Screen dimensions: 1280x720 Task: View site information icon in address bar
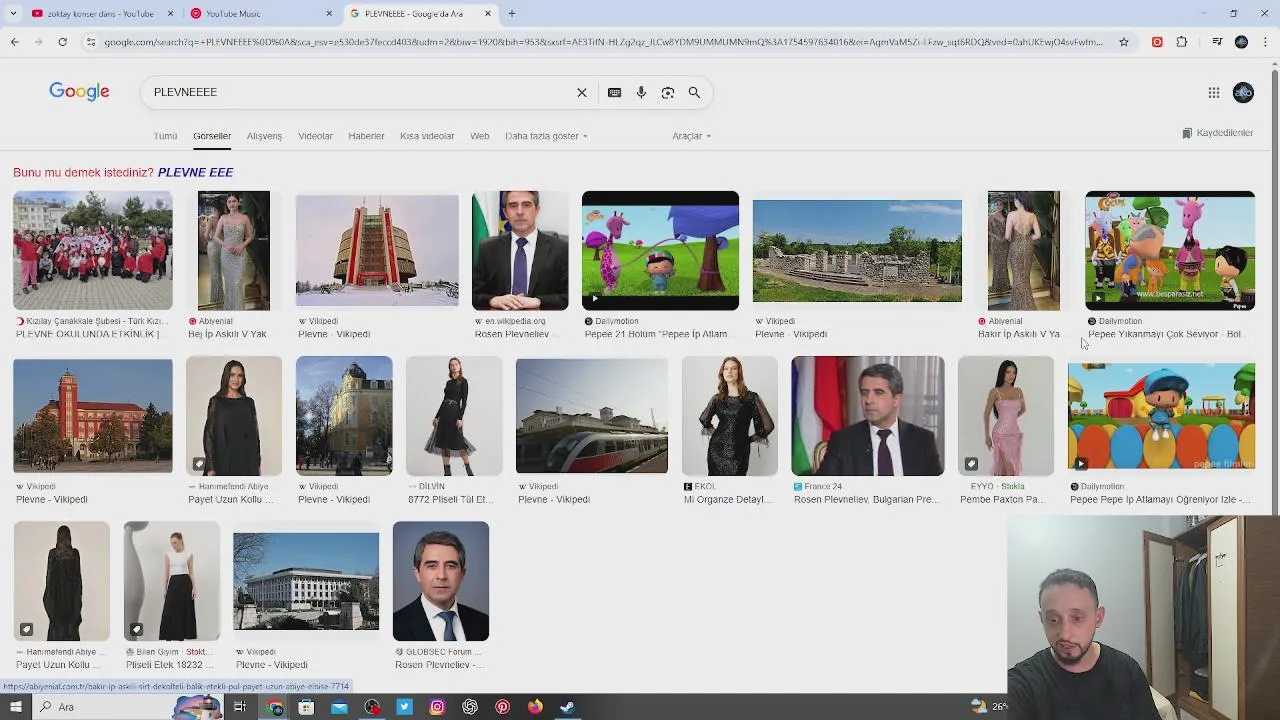coord(90,42)
